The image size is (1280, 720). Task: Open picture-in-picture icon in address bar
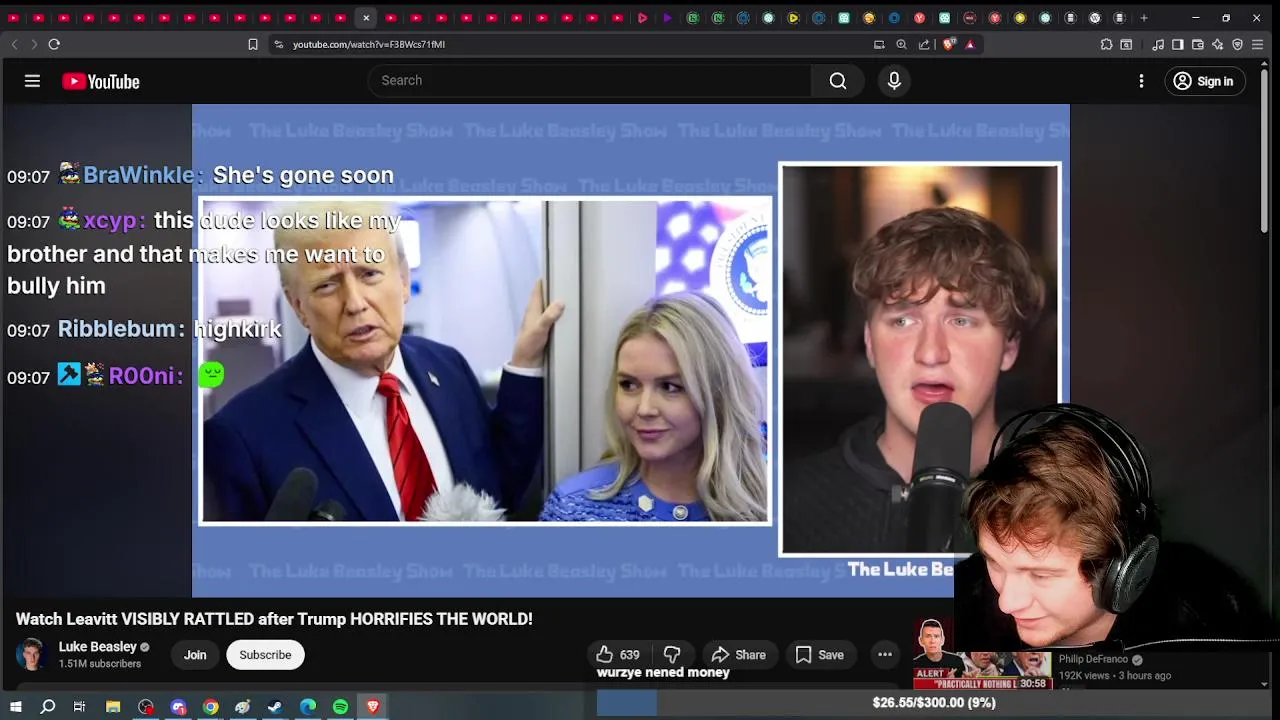tap(879, 44)
